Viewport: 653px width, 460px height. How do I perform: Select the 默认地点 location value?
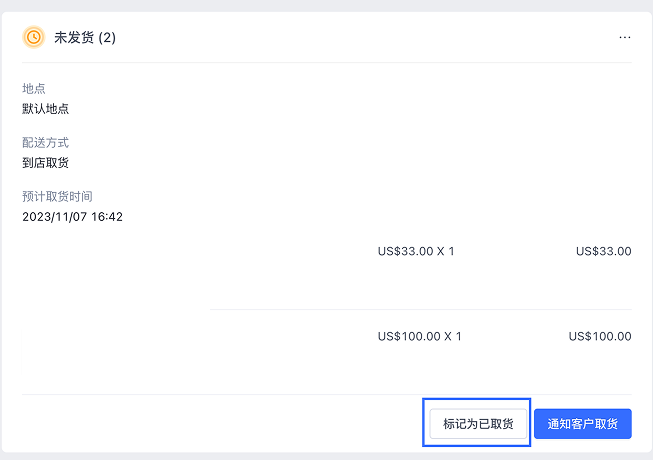[x=46, y=108]
